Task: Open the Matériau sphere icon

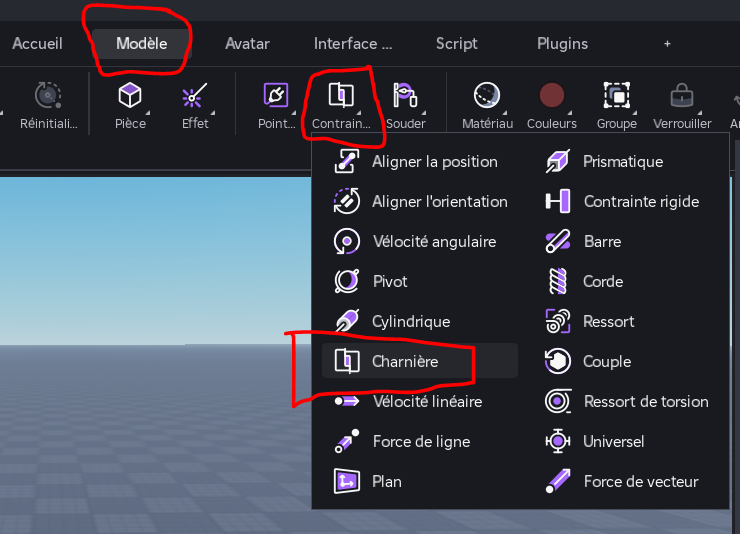Action: click(487, 96)
